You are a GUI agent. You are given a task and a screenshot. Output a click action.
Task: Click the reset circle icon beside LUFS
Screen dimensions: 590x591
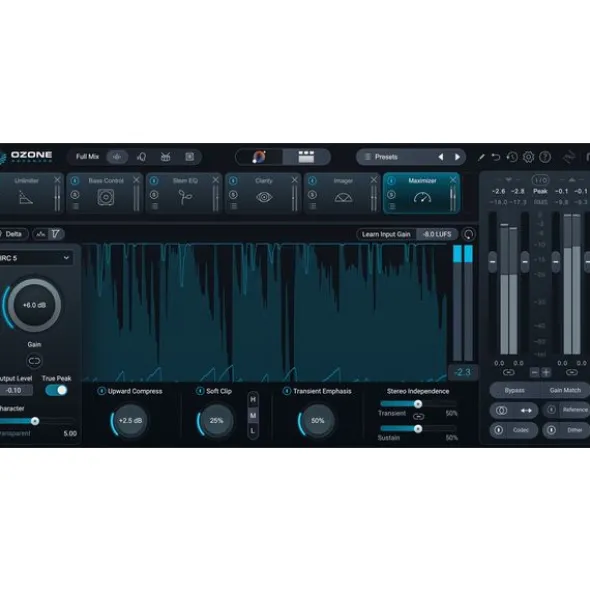coord(469,234)
